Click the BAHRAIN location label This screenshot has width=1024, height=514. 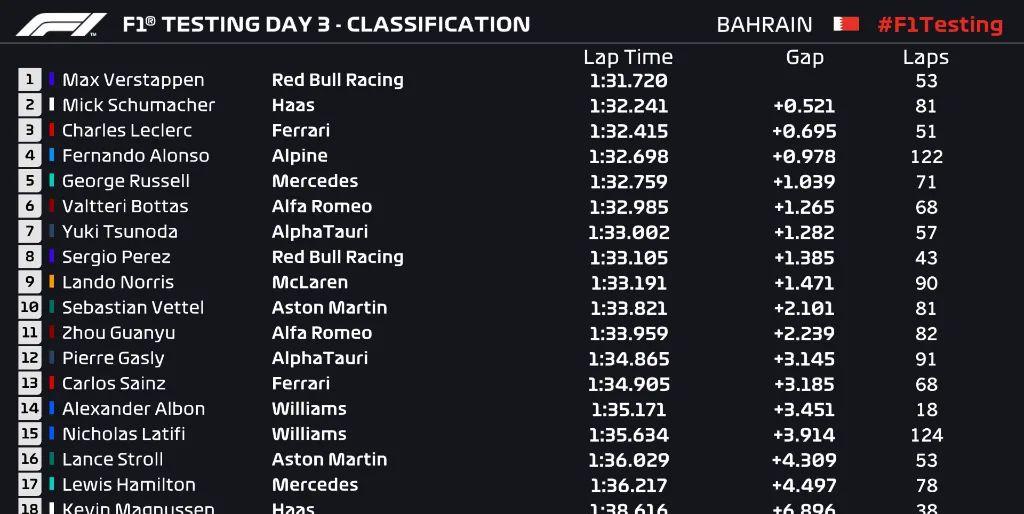pos(765,25)
